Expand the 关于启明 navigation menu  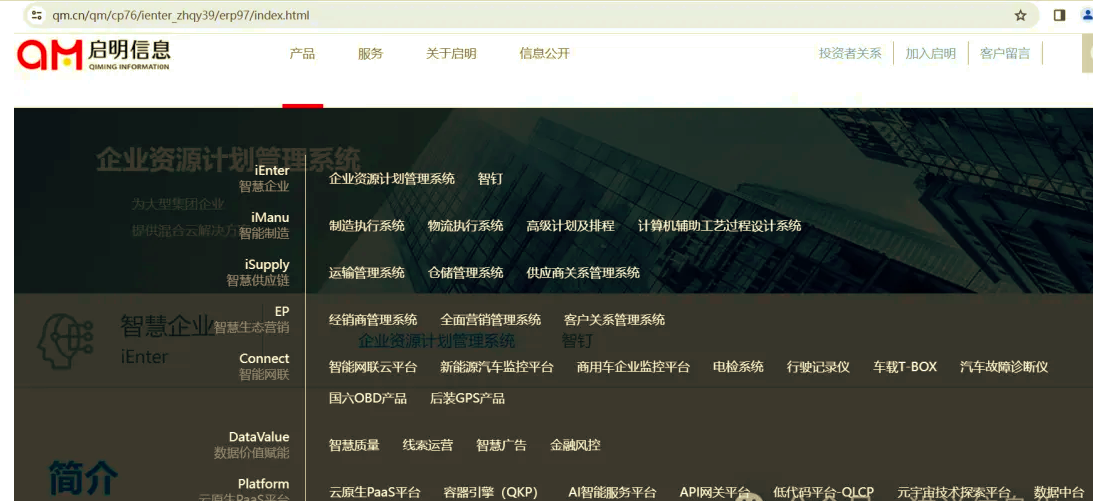point(451,54)
